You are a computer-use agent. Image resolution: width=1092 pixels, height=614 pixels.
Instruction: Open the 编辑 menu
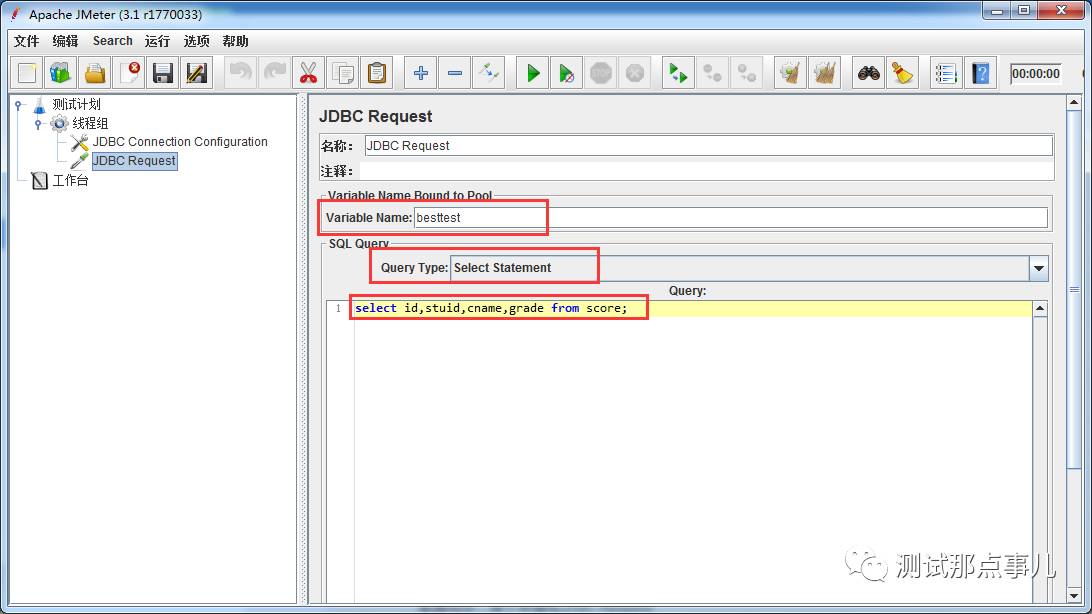65,41
